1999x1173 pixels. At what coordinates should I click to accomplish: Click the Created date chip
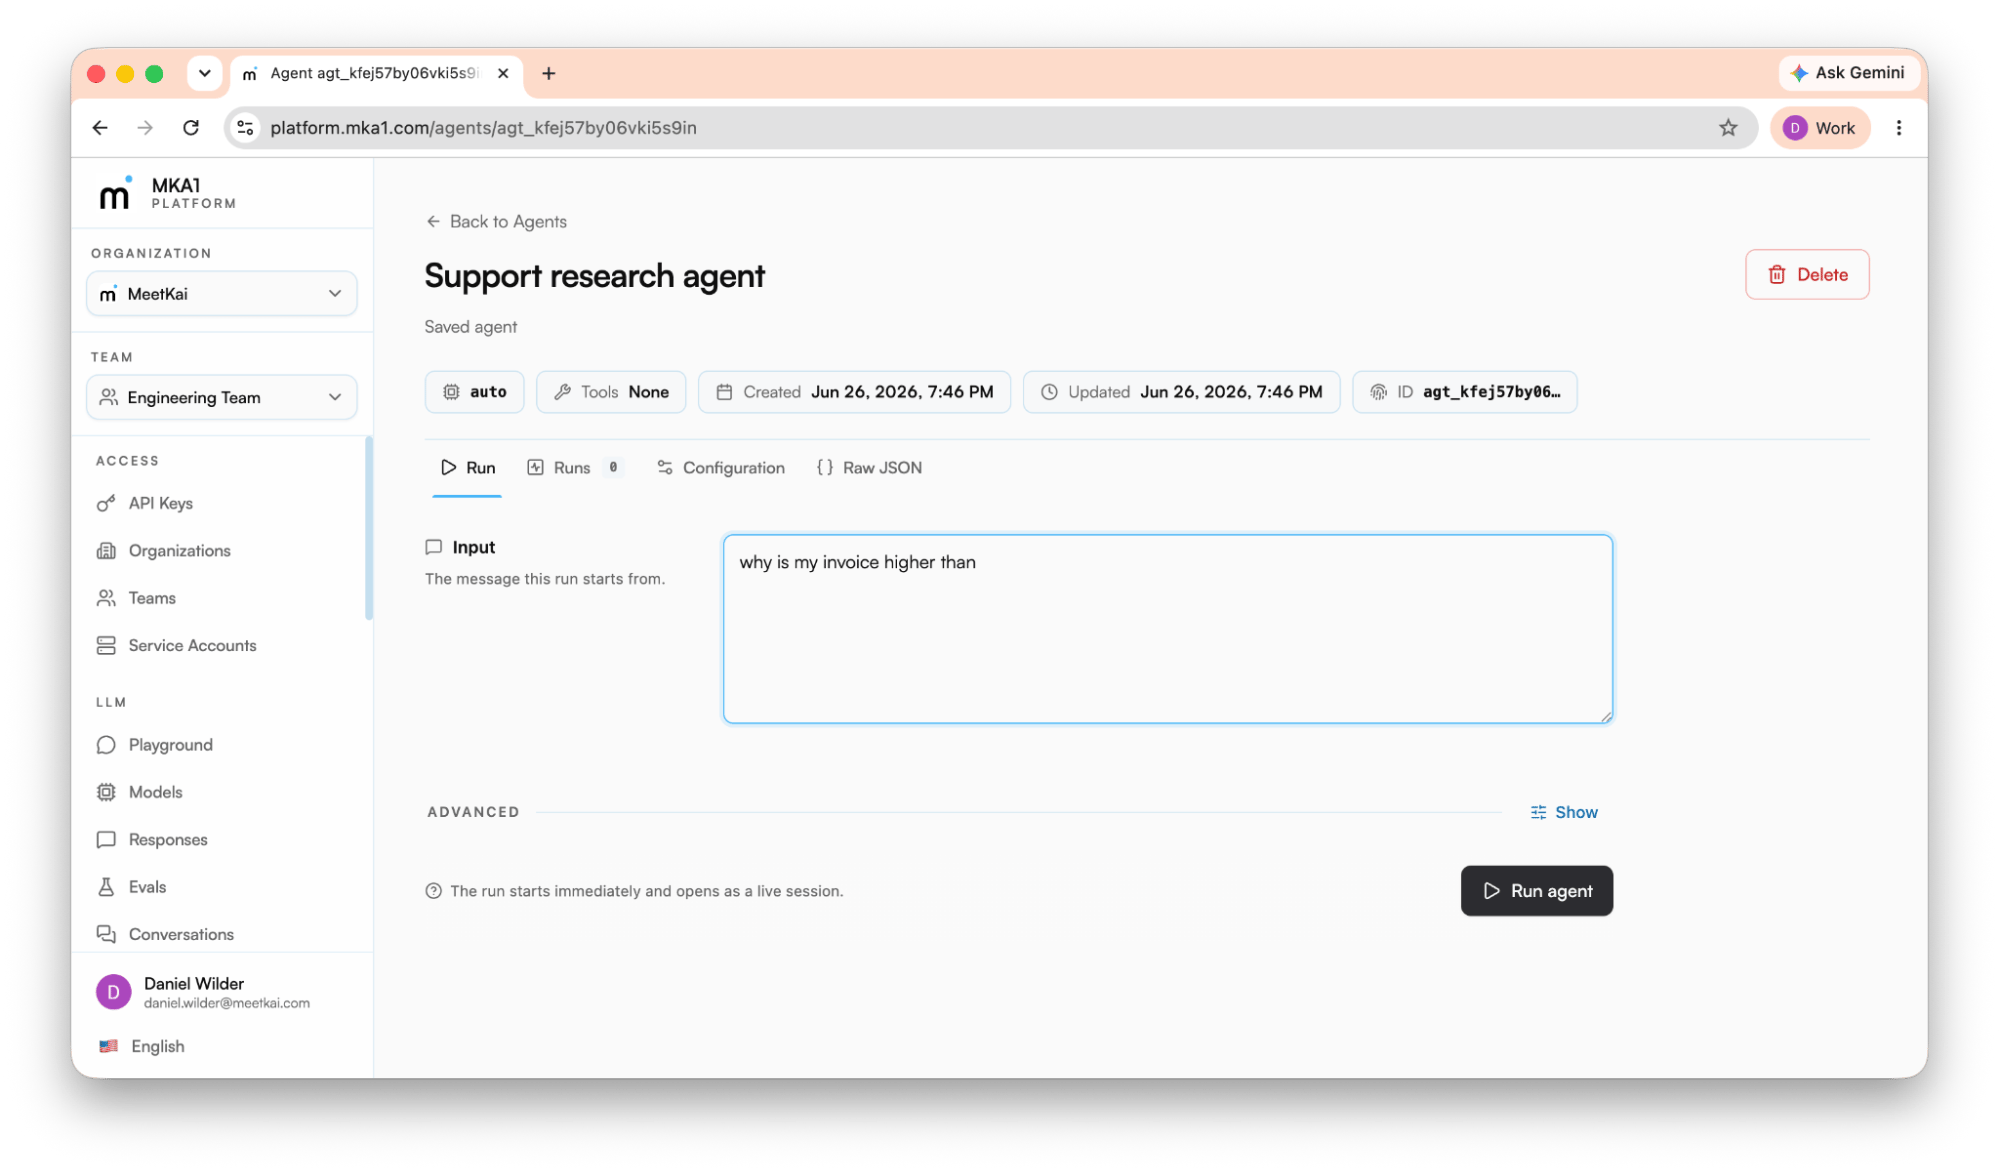(854, 392)
